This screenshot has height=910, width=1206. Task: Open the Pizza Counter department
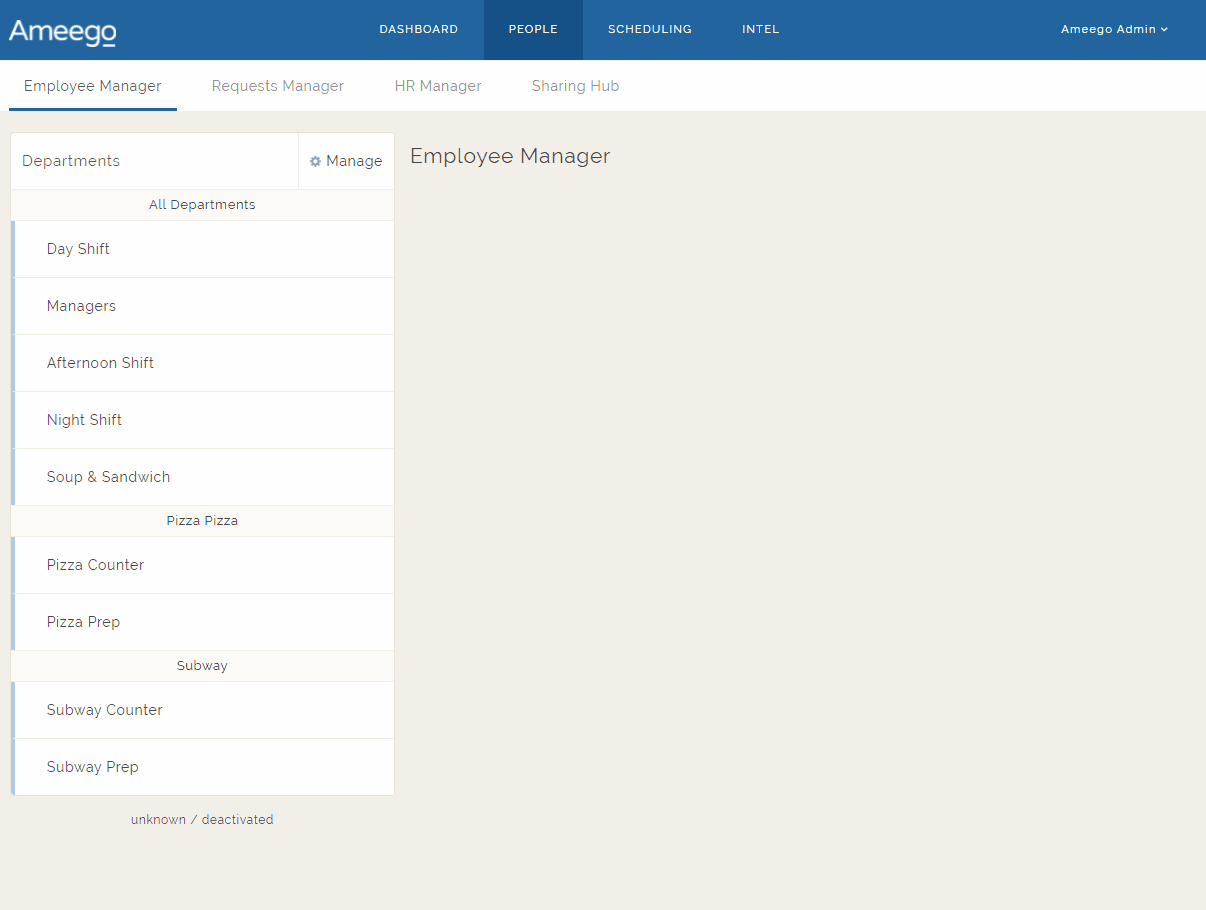pyautogui.click(x=95, y=565)
